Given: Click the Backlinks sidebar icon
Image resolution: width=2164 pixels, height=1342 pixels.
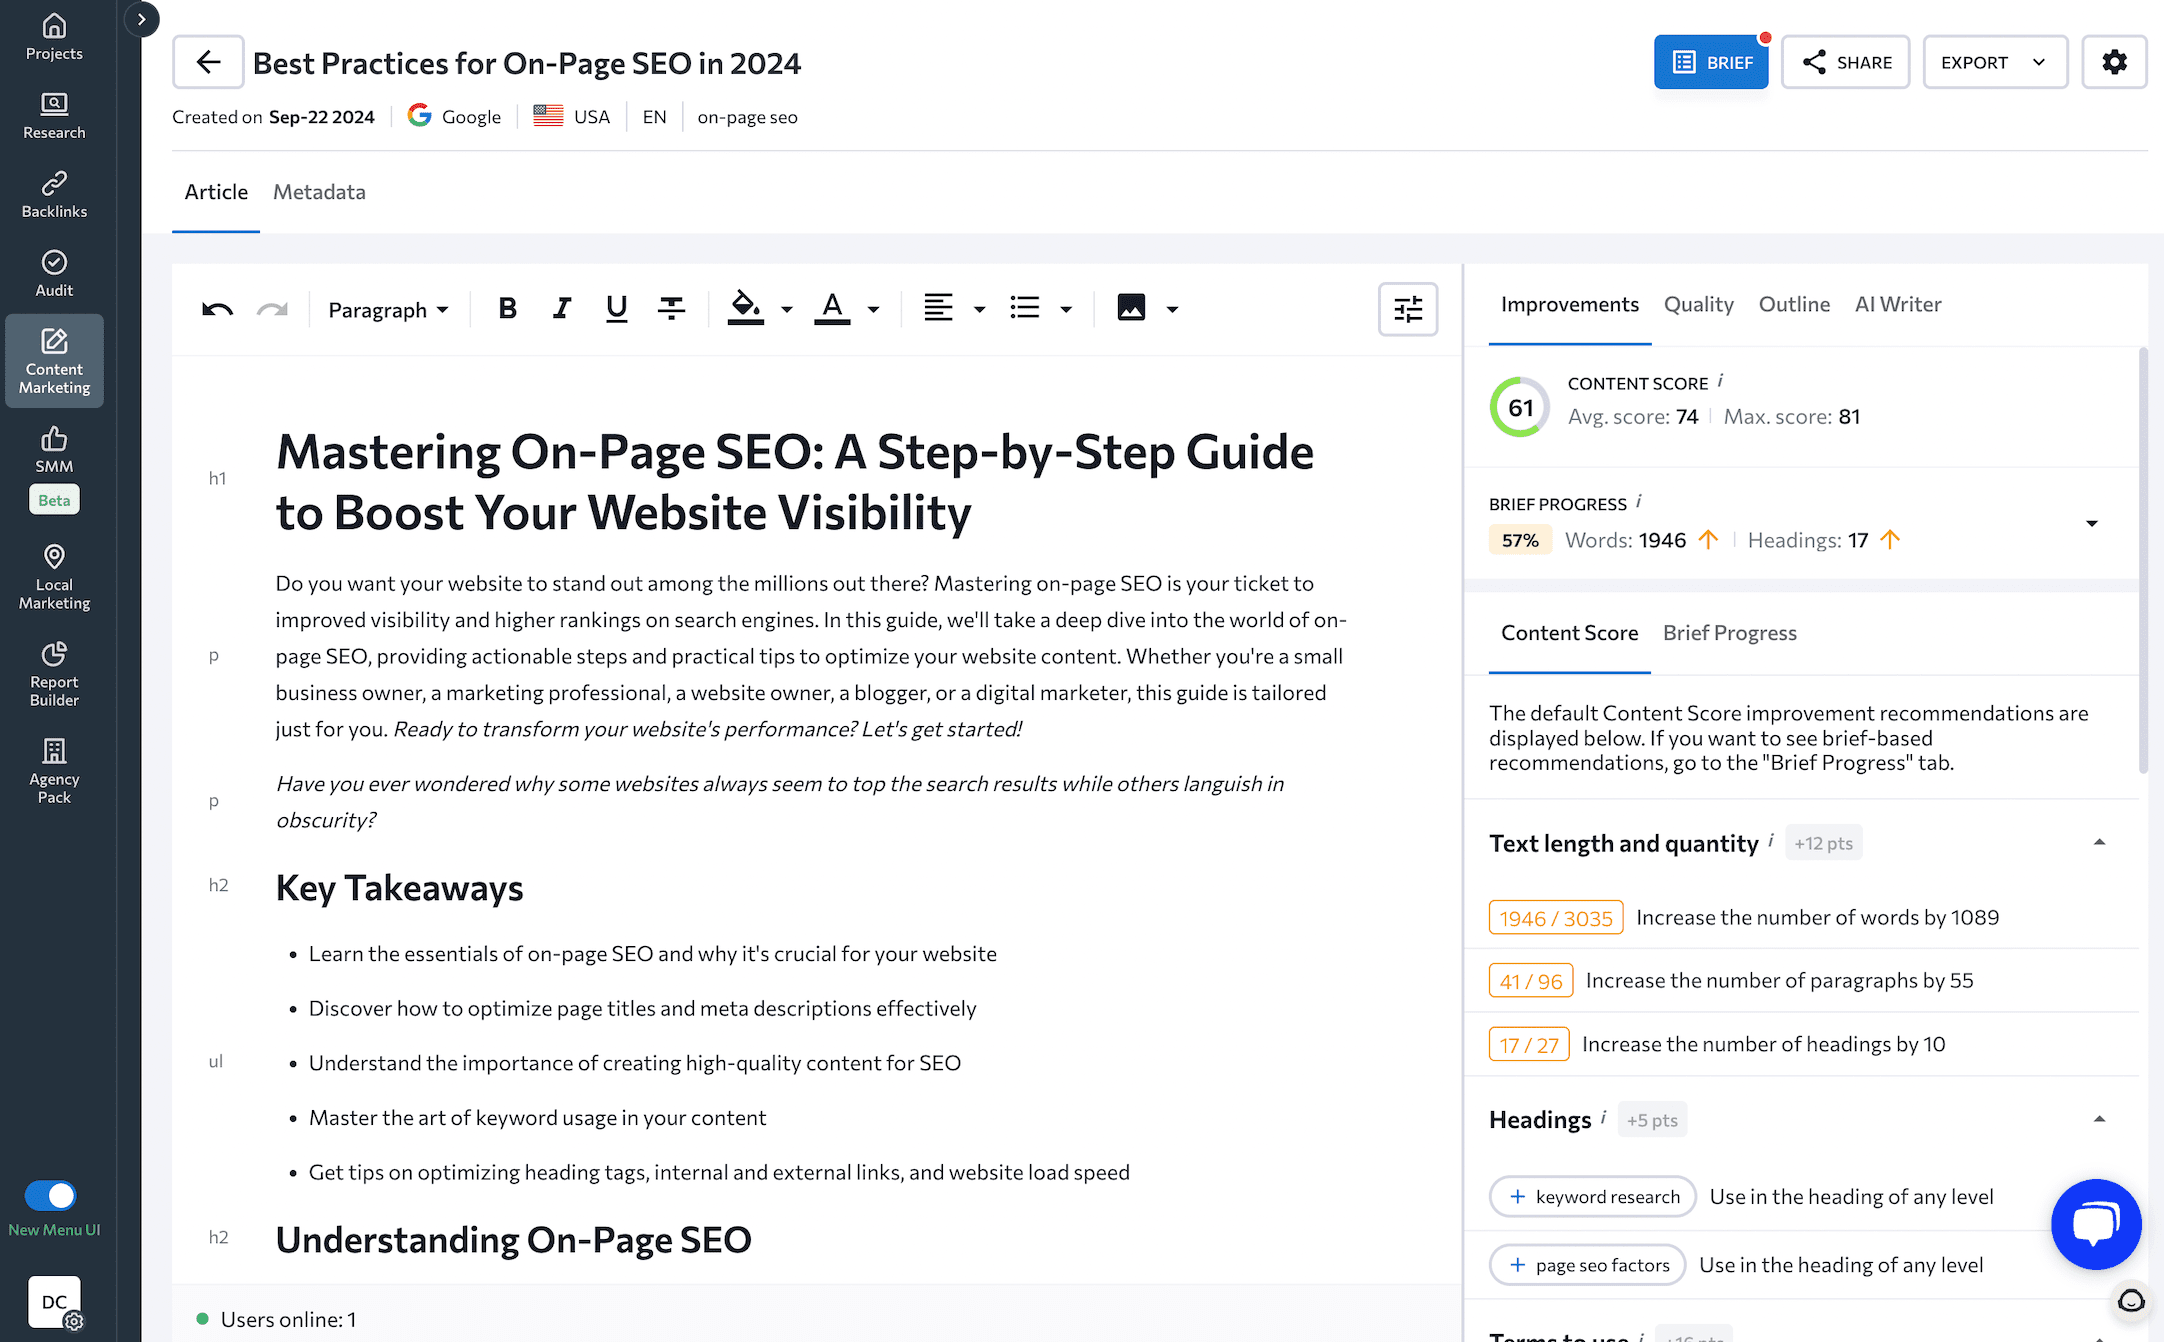Looking at the screenshot, I should (54, 195).
